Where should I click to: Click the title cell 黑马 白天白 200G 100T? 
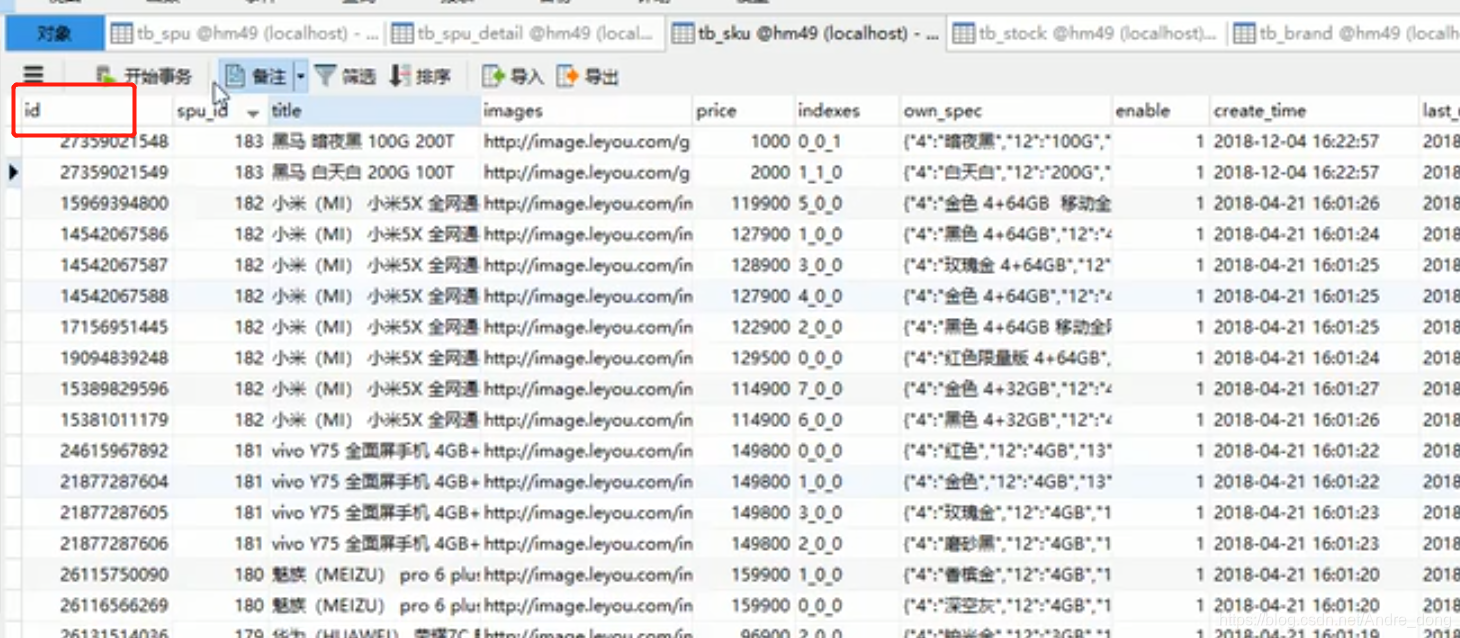374,172
